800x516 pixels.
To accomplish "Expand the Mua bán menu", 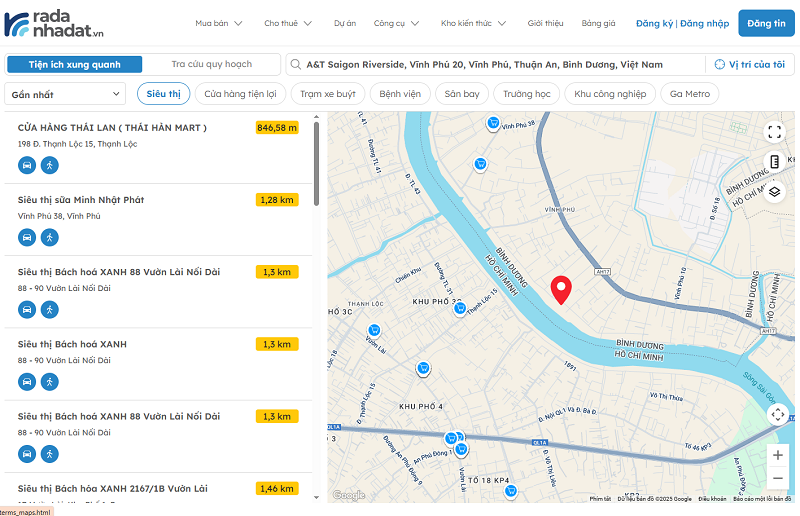I will 218,23.
